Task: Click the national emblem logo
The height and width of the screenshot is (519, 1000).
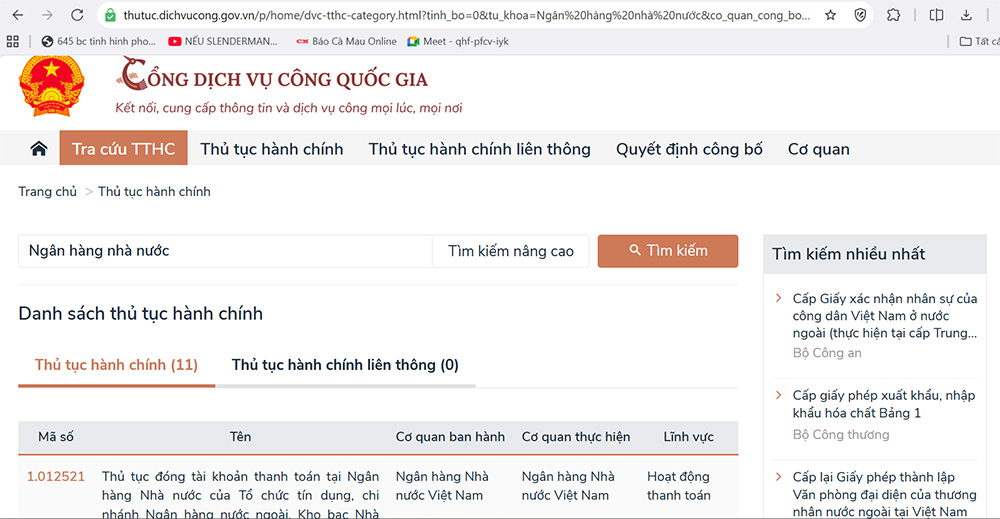Action: 53,87
